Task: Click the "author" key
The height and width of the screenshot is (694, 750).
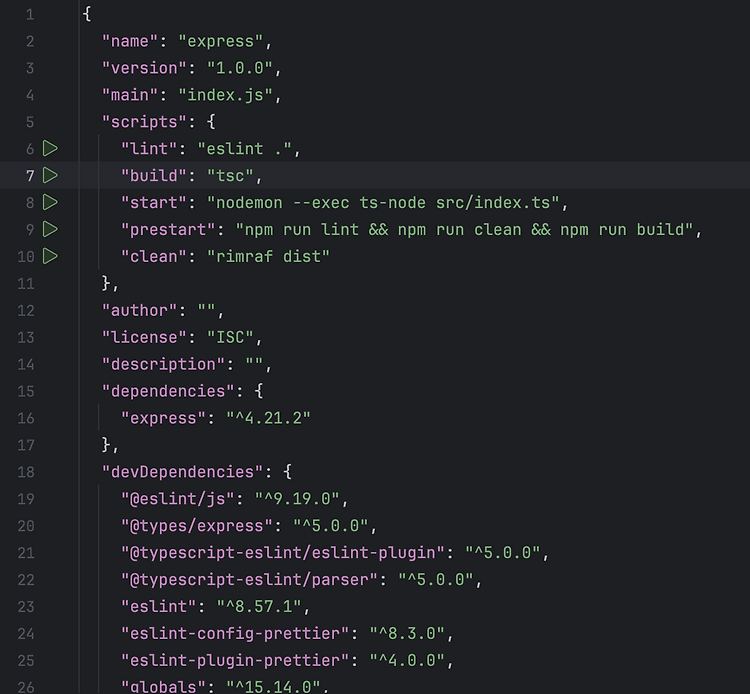Action: click(139, 310)
